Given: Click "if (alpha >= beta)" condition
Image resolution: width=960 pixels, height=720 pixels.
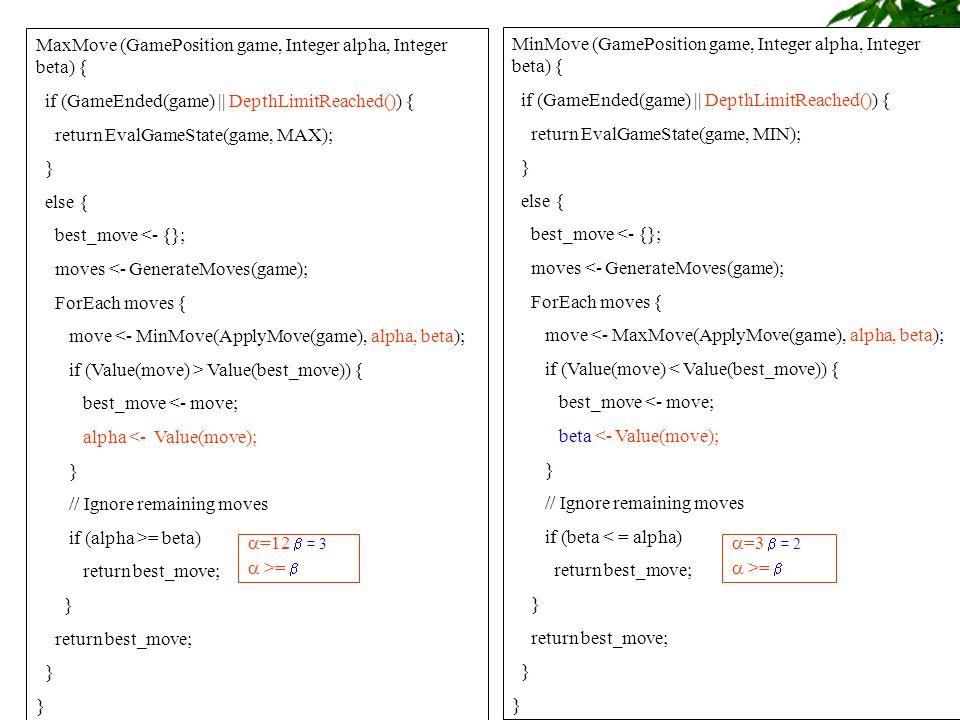Looking at the screenshot, I should point(135,538).
